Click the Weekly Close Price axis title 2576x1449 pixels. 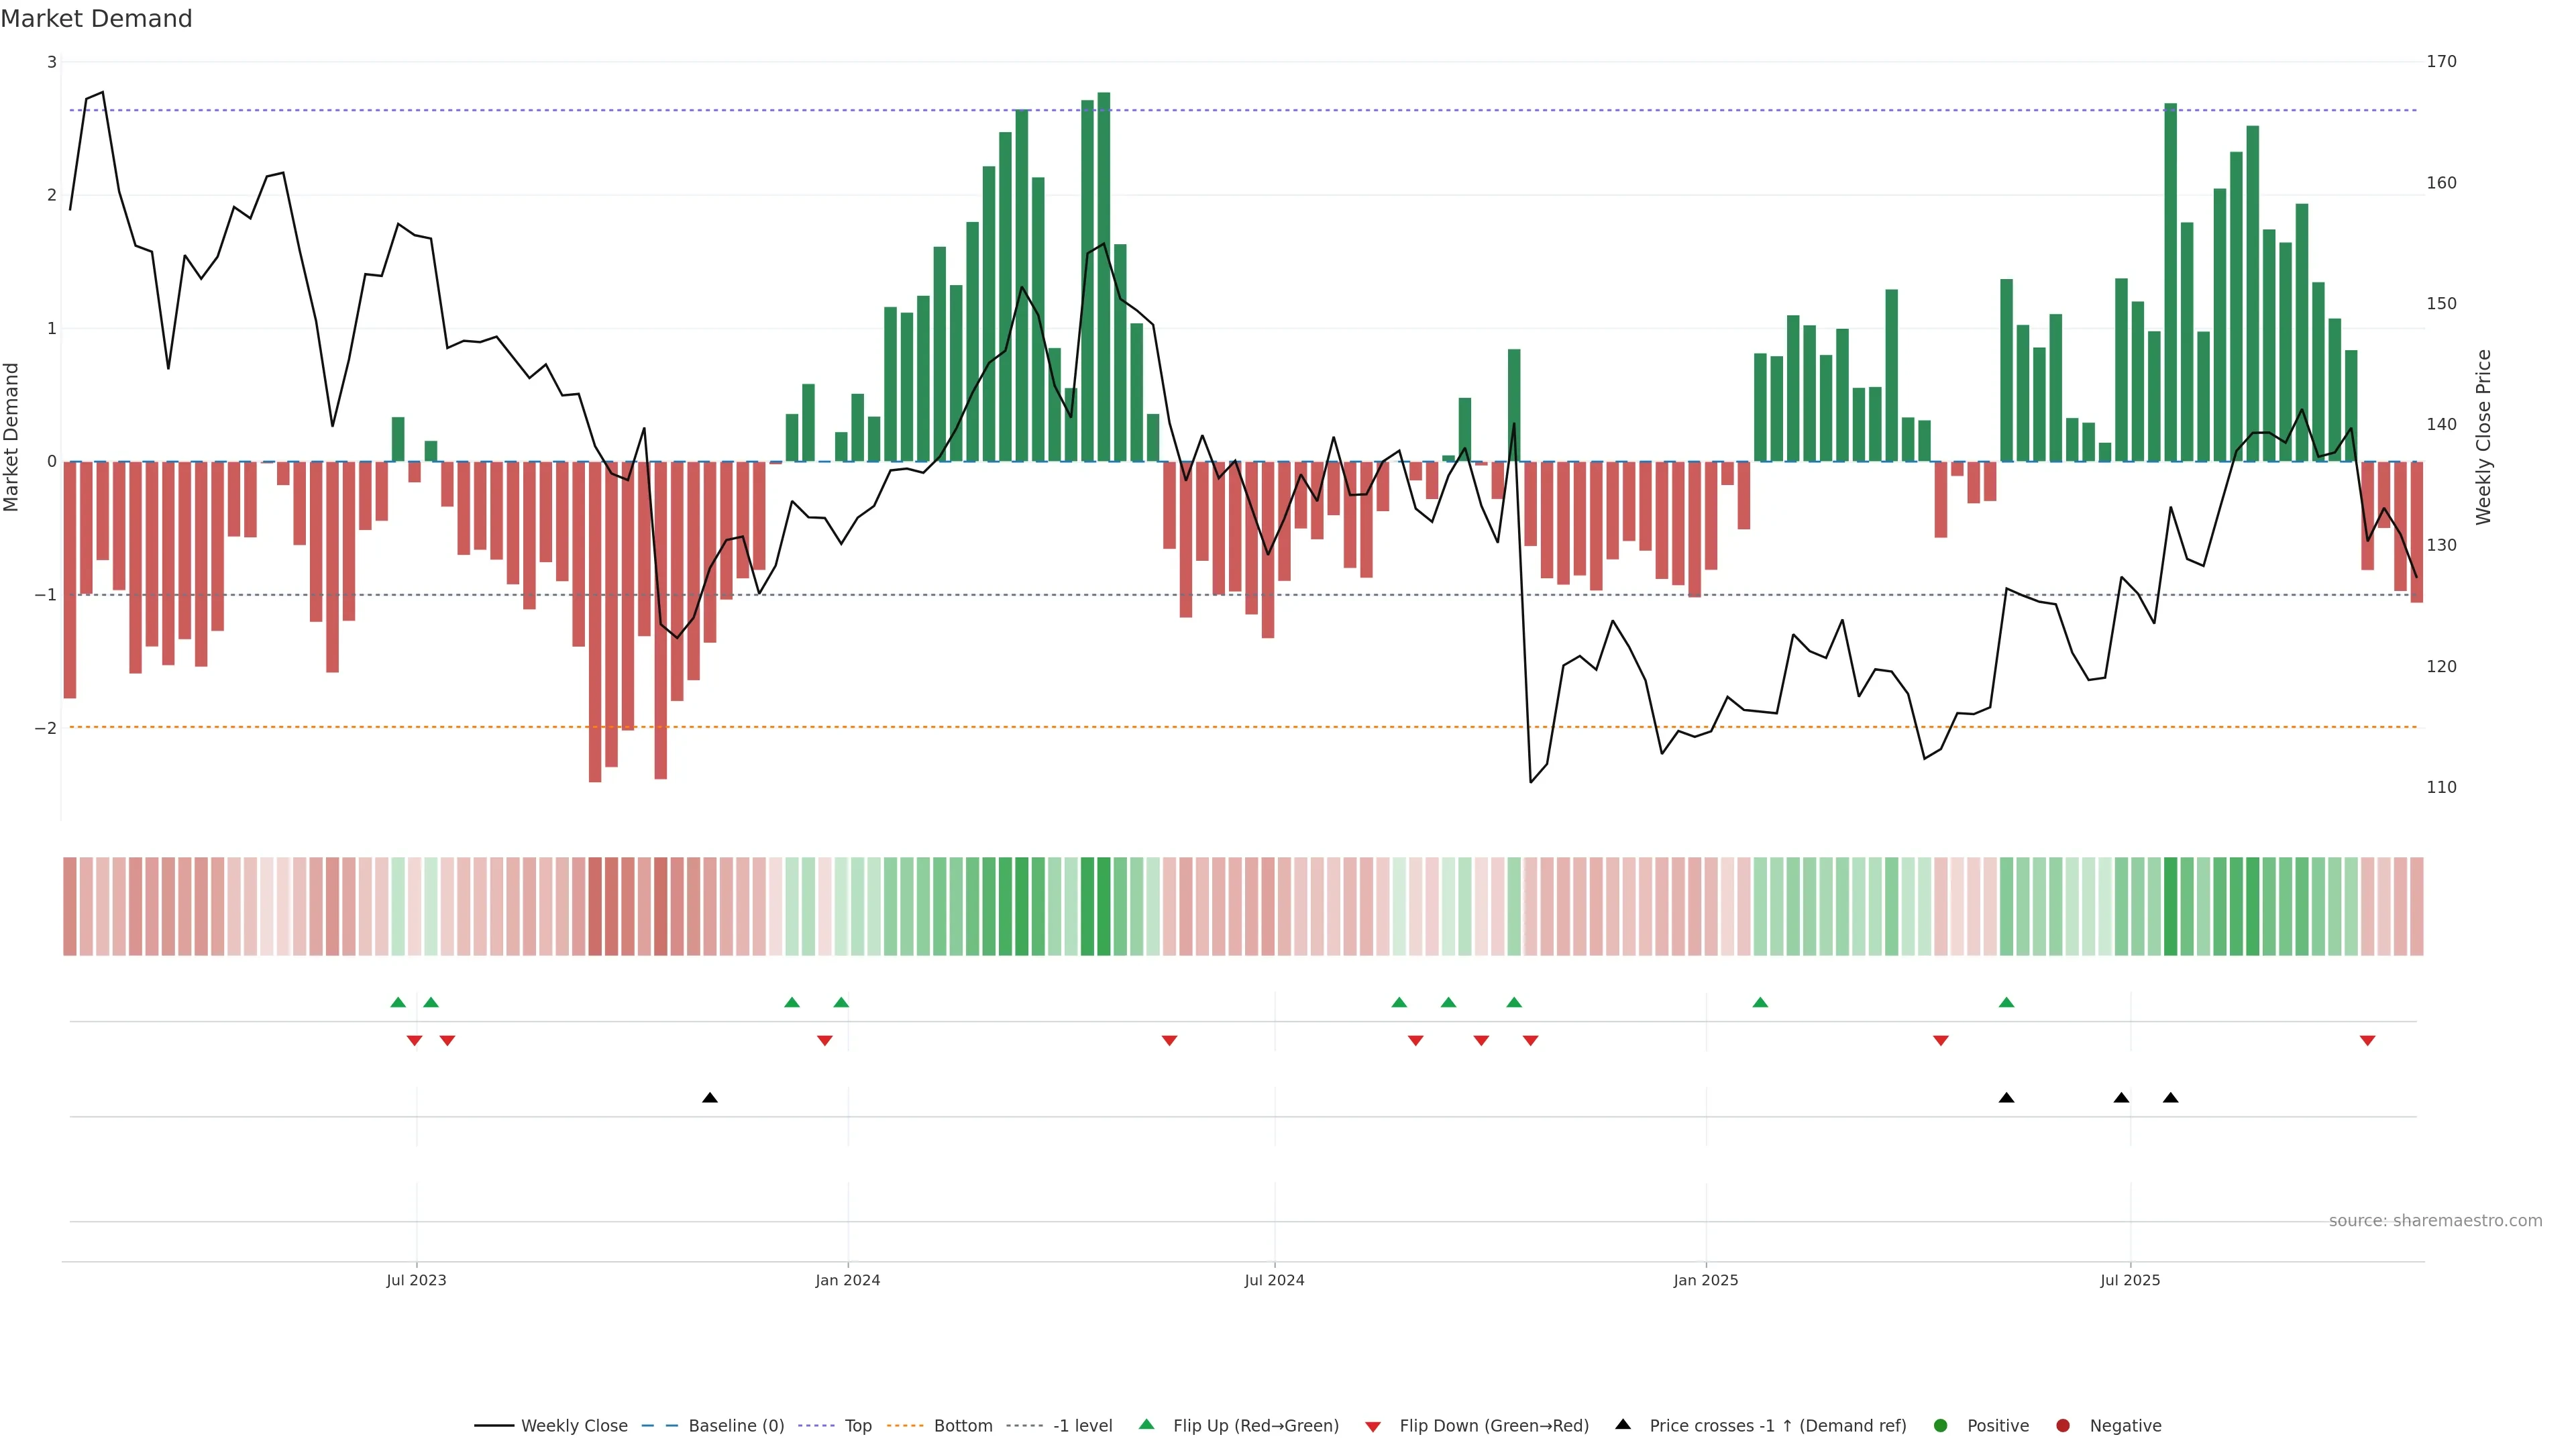[x=2484, y=437]
